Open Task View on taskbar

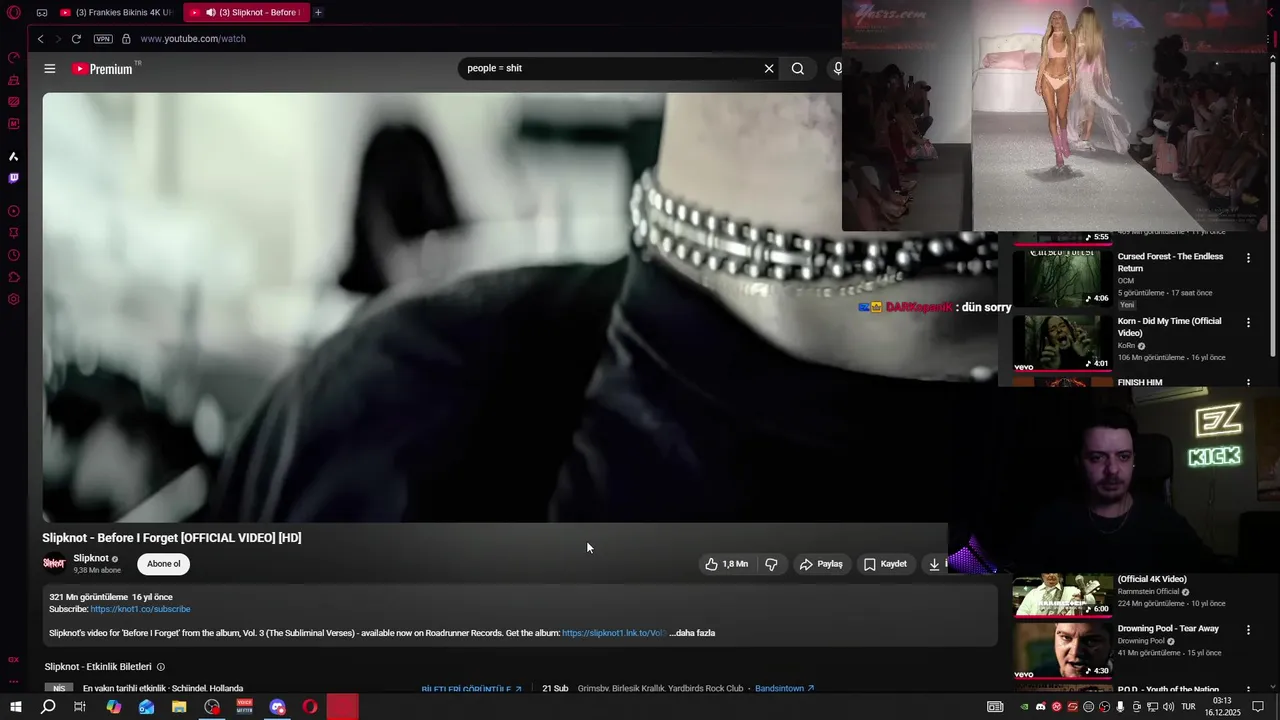pyautogui.click(x=80, y=707)
